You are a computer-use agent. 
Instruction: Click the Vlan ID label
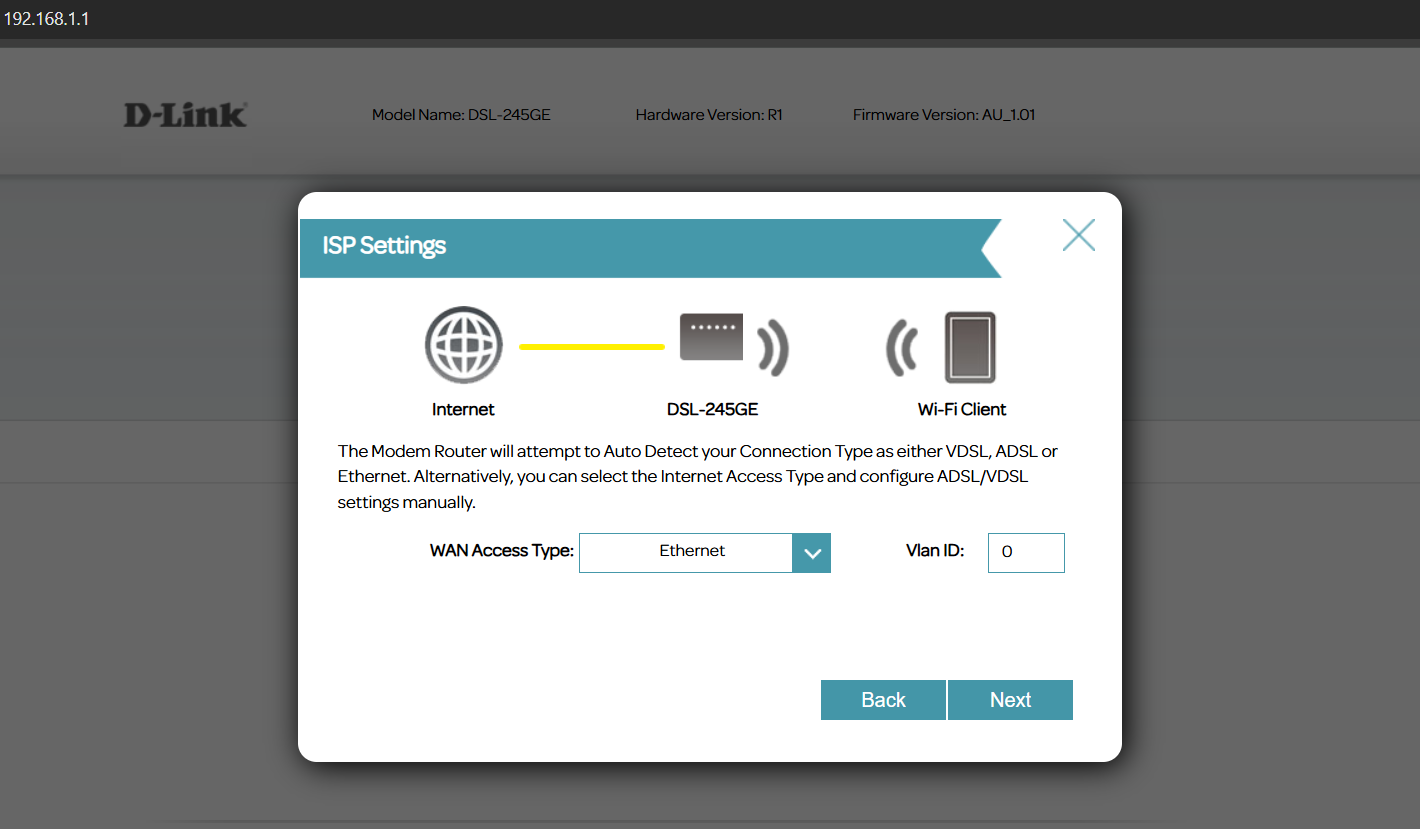[x=934, y=551]
